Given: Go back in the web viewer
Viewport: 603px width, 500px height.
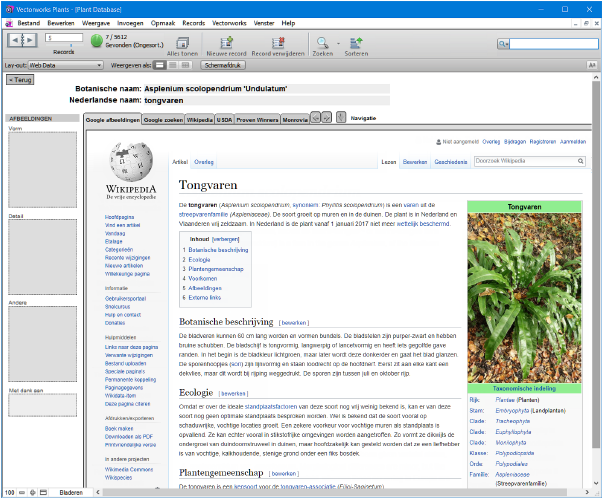Looking at the screenshot, I should [x=315, y=117].
